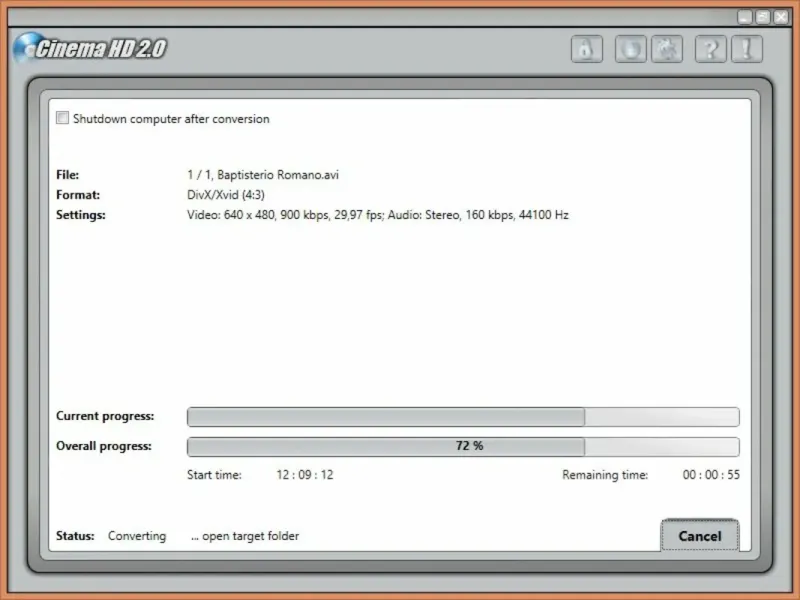Image resolution: width=800 pixels, height=600 pixels.
Task: Click the Overall progress: label
Action: (x=104, y=446)
